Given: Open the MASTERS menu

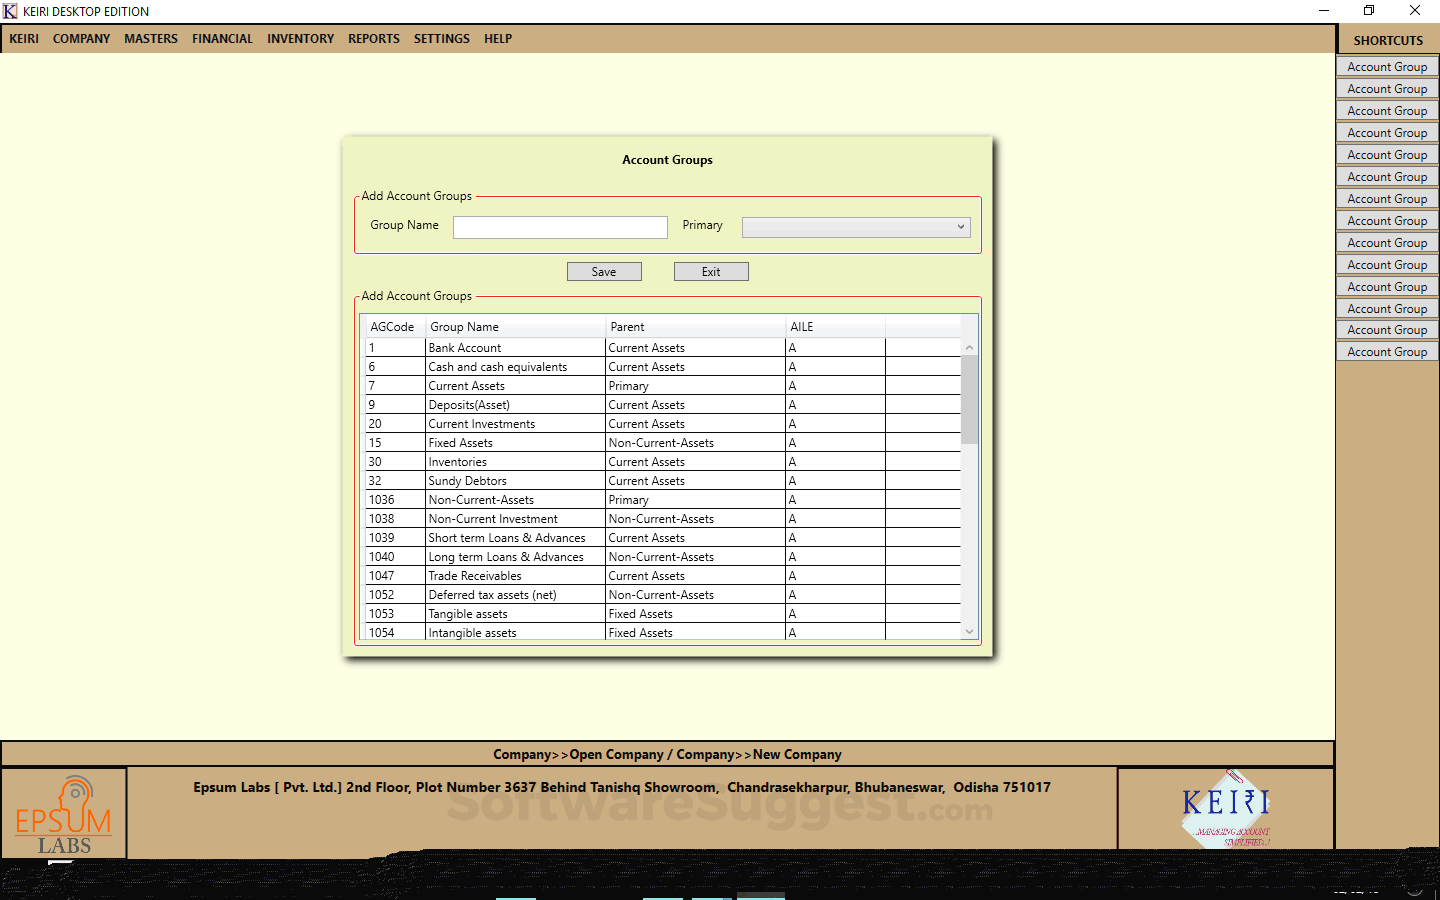Looking at the screenshot, I should 150,38.
